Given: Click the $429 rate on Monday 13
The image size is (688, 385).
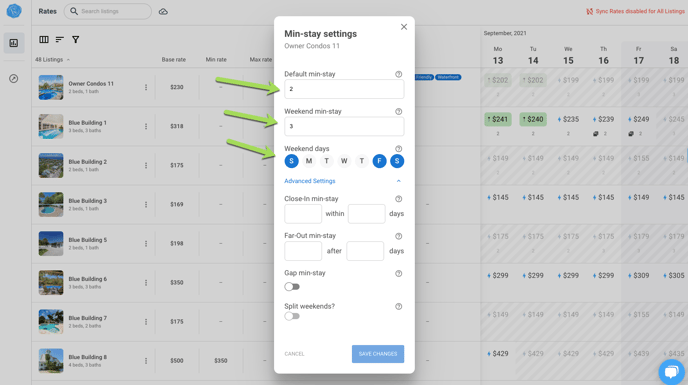Looking at the screenshot, I should [x=498, y=354].
